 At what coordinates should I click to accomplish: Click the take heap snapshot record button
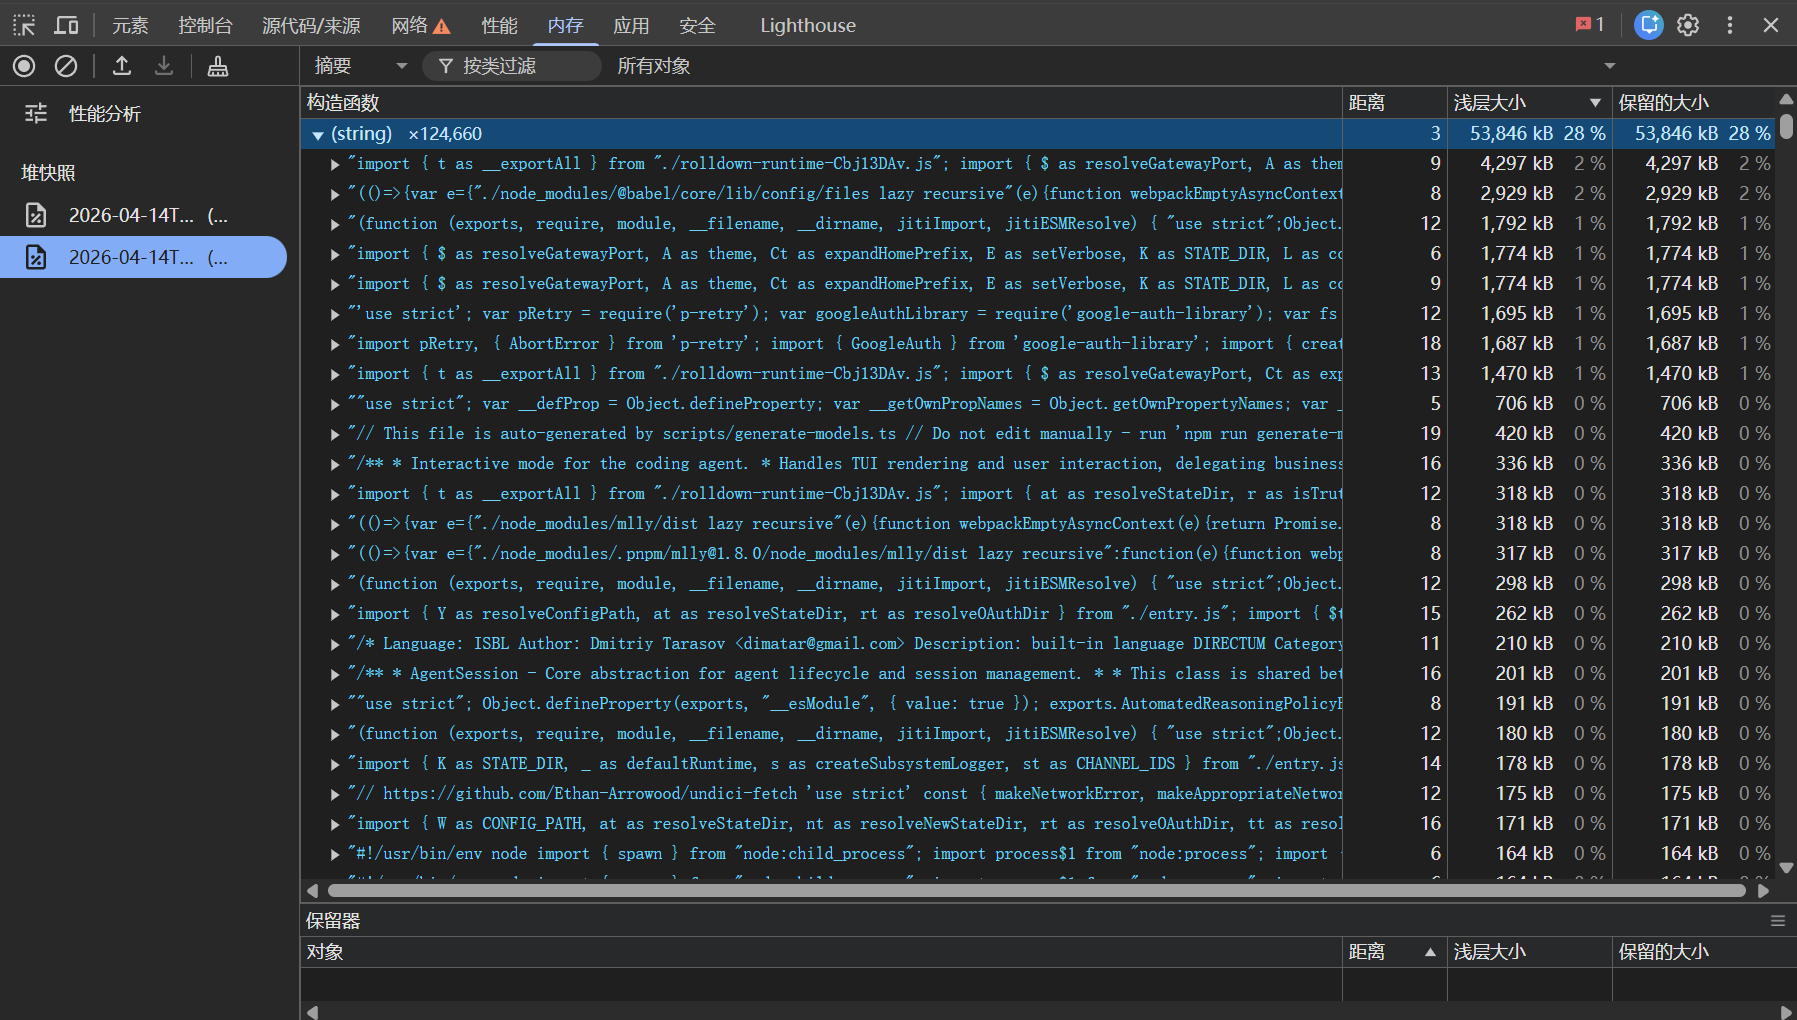pyautogui.click(x=24, y=66)
